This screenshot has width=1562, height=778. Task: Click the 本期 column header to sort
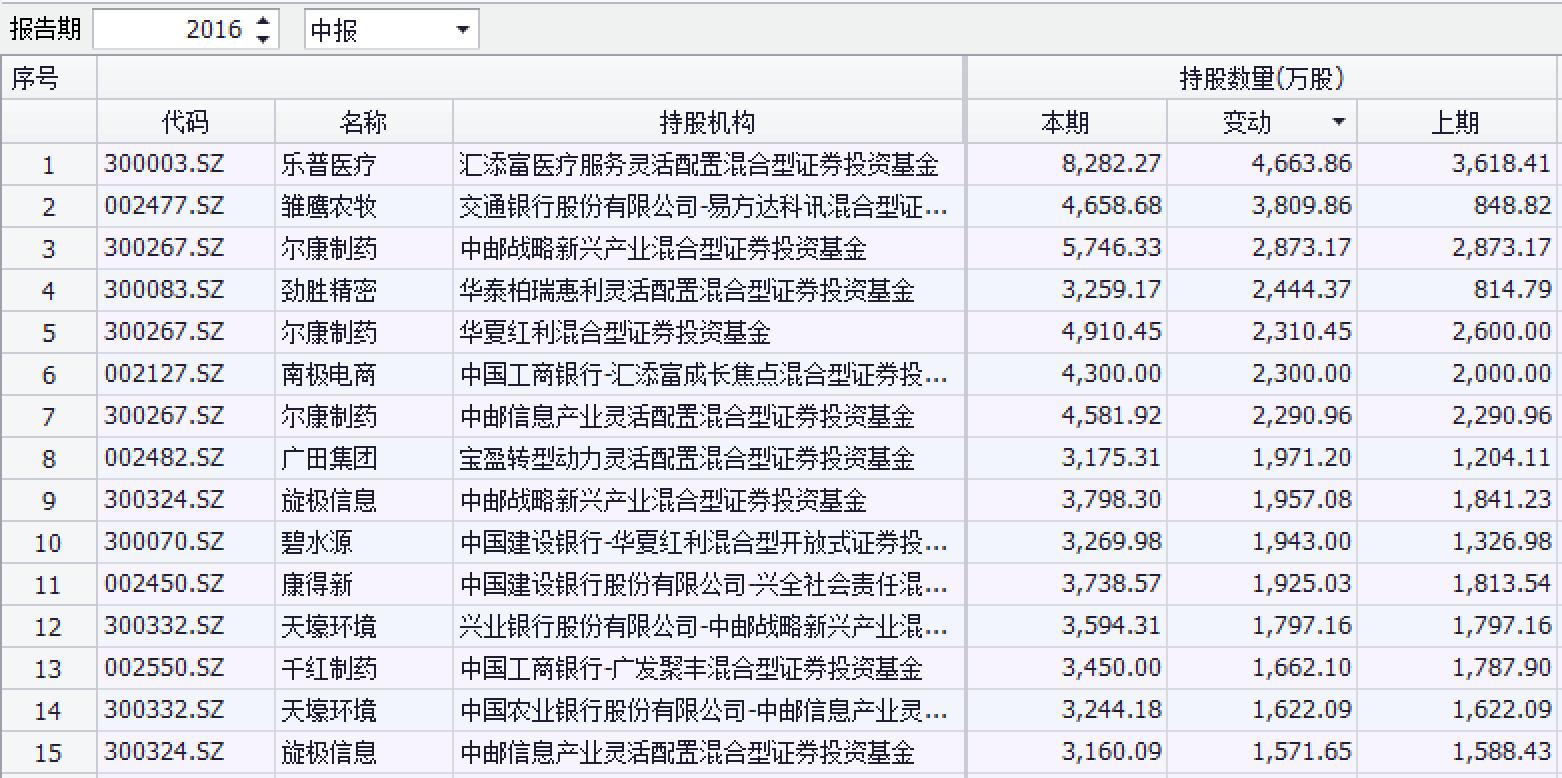click(1065, 121)
